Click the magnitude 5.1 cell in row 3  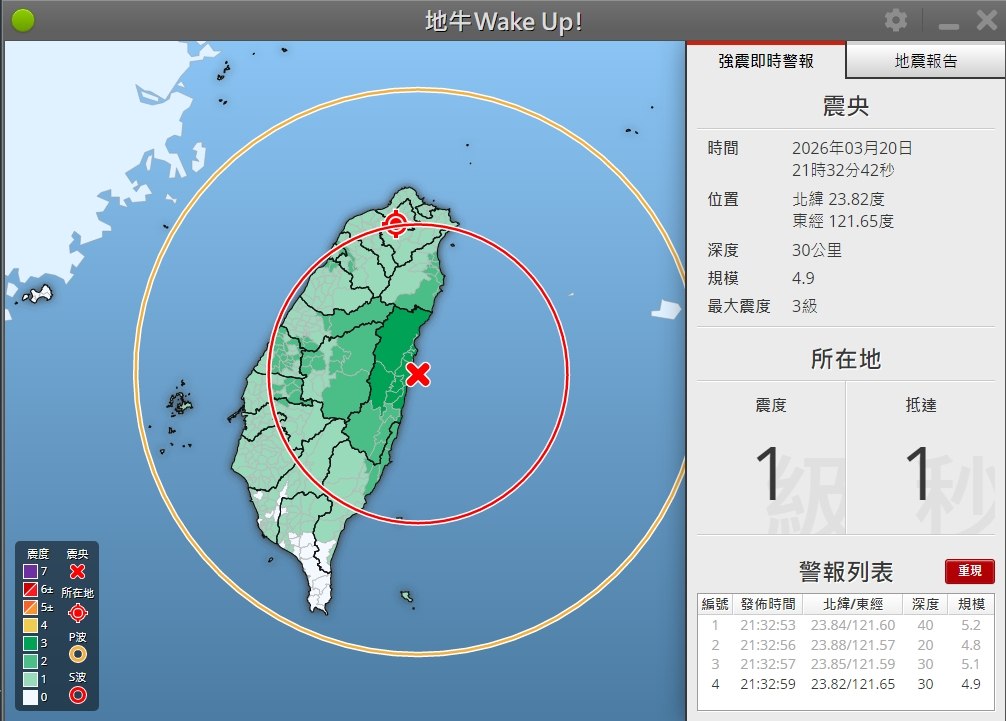(971, 664)
